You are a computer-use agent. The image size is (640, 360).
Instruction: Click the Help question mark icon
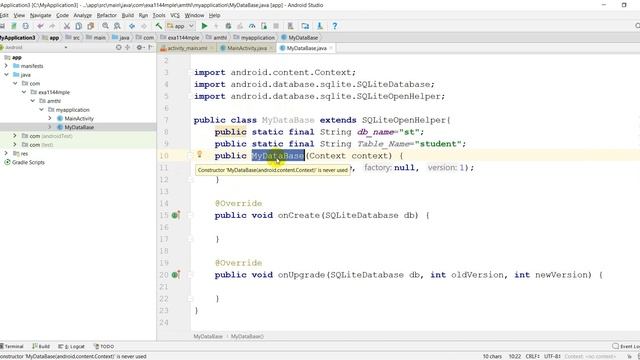335,26
